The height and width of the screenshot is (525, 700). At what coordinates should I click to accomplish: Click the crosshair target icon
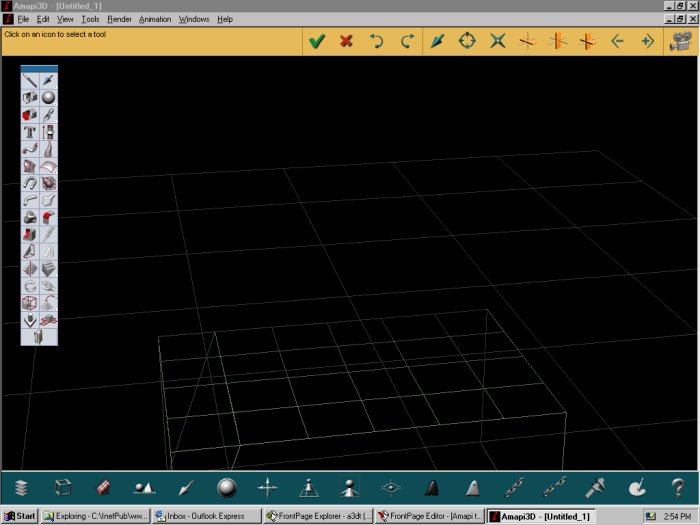(467, 41)
